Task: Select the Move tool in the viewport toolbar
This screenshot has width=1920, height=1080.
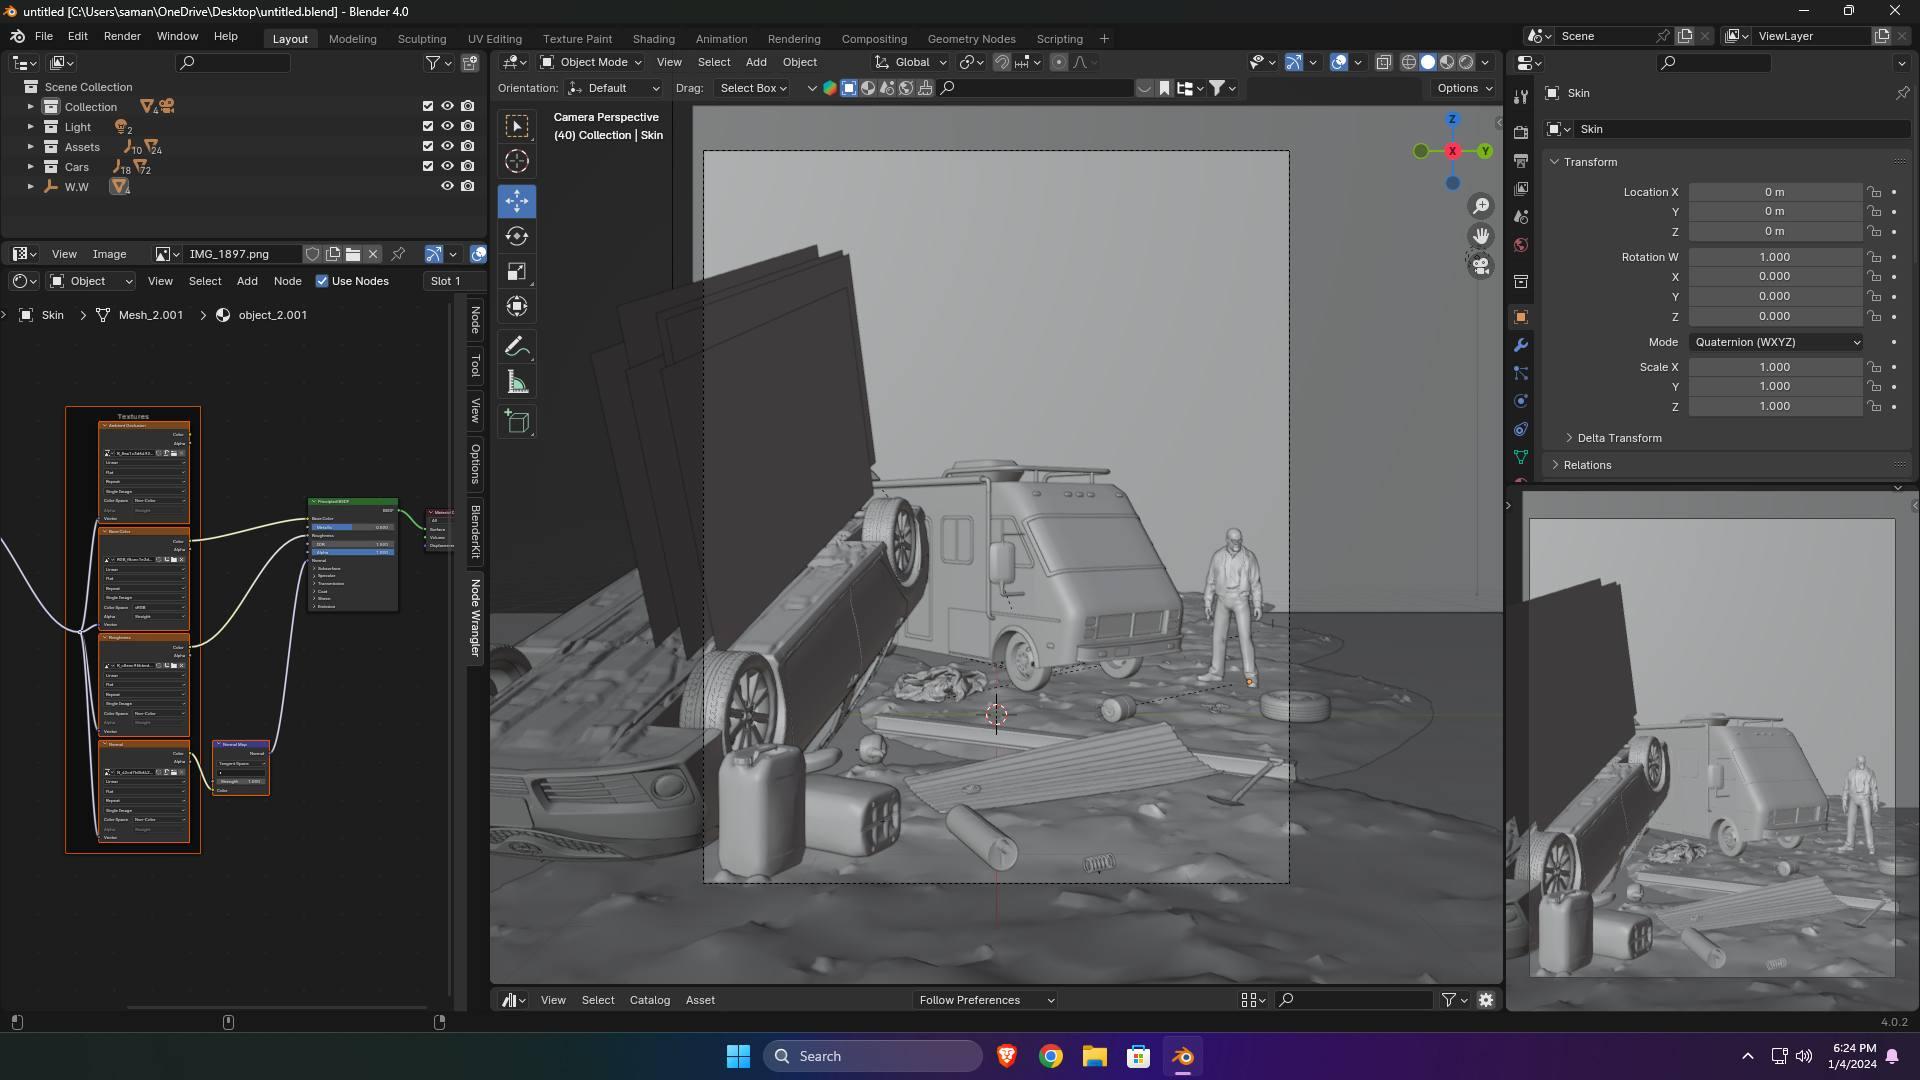Action: point(517,201)
